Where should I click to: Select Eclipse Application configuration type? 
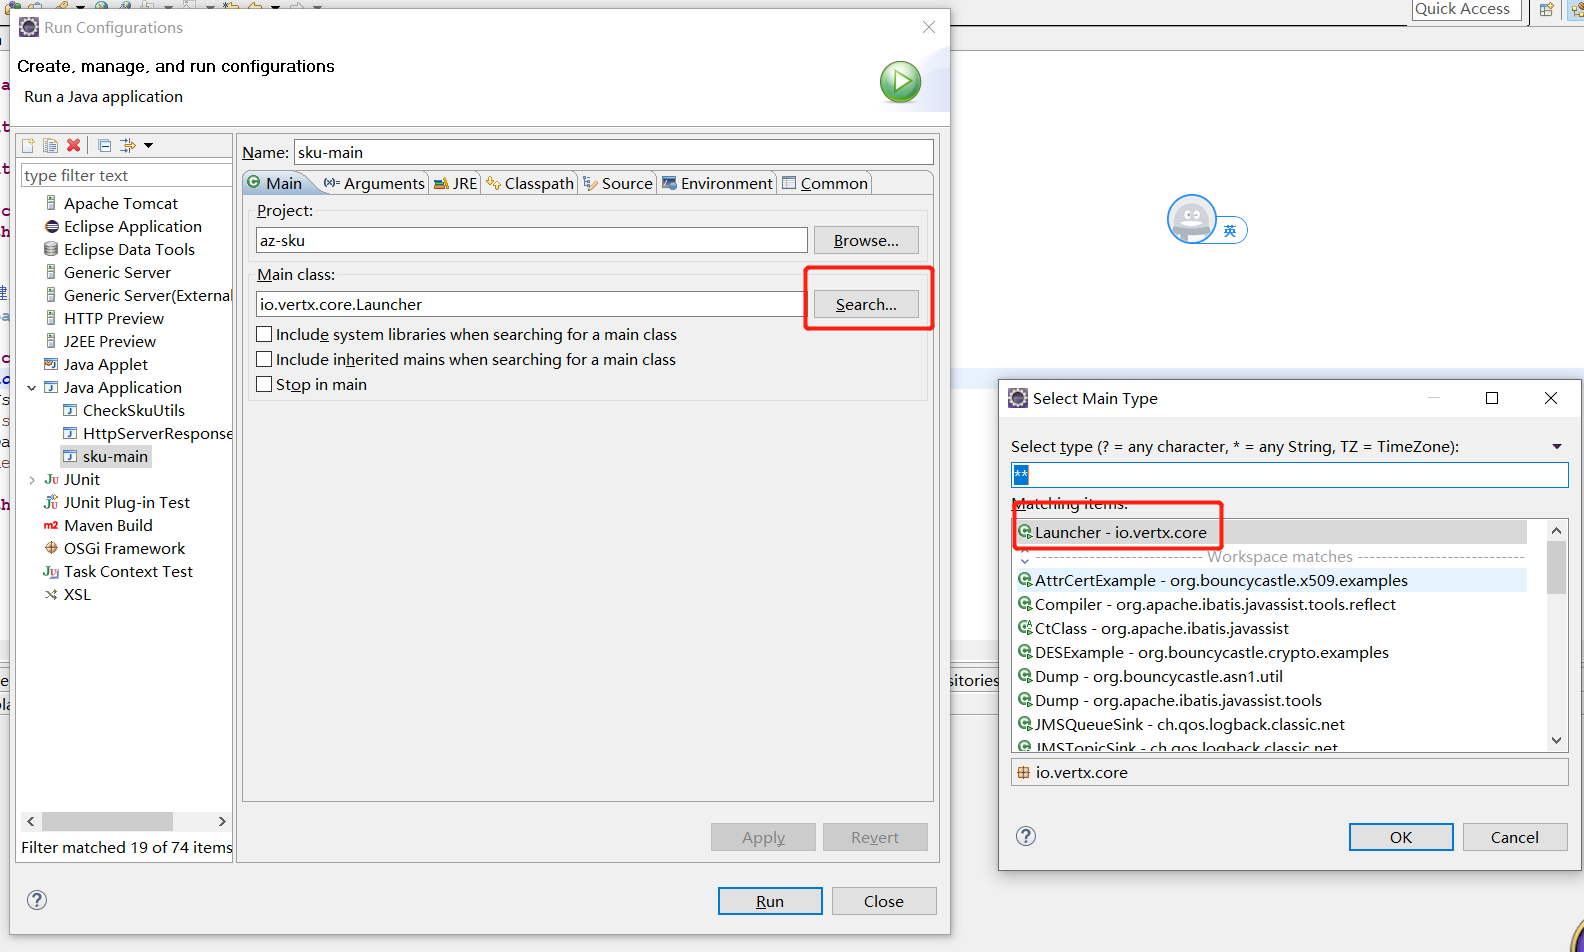click(x=132, y=226)
